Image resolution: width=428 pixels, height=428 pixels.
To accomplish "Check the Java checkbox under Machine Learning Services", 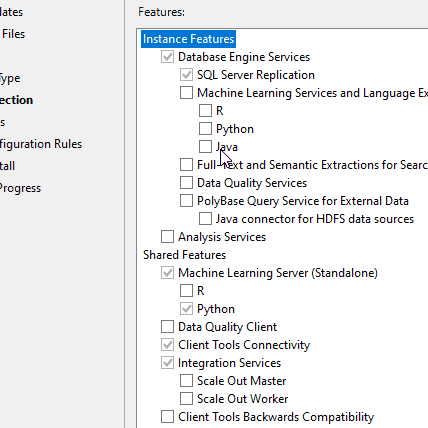I will 205,147.
